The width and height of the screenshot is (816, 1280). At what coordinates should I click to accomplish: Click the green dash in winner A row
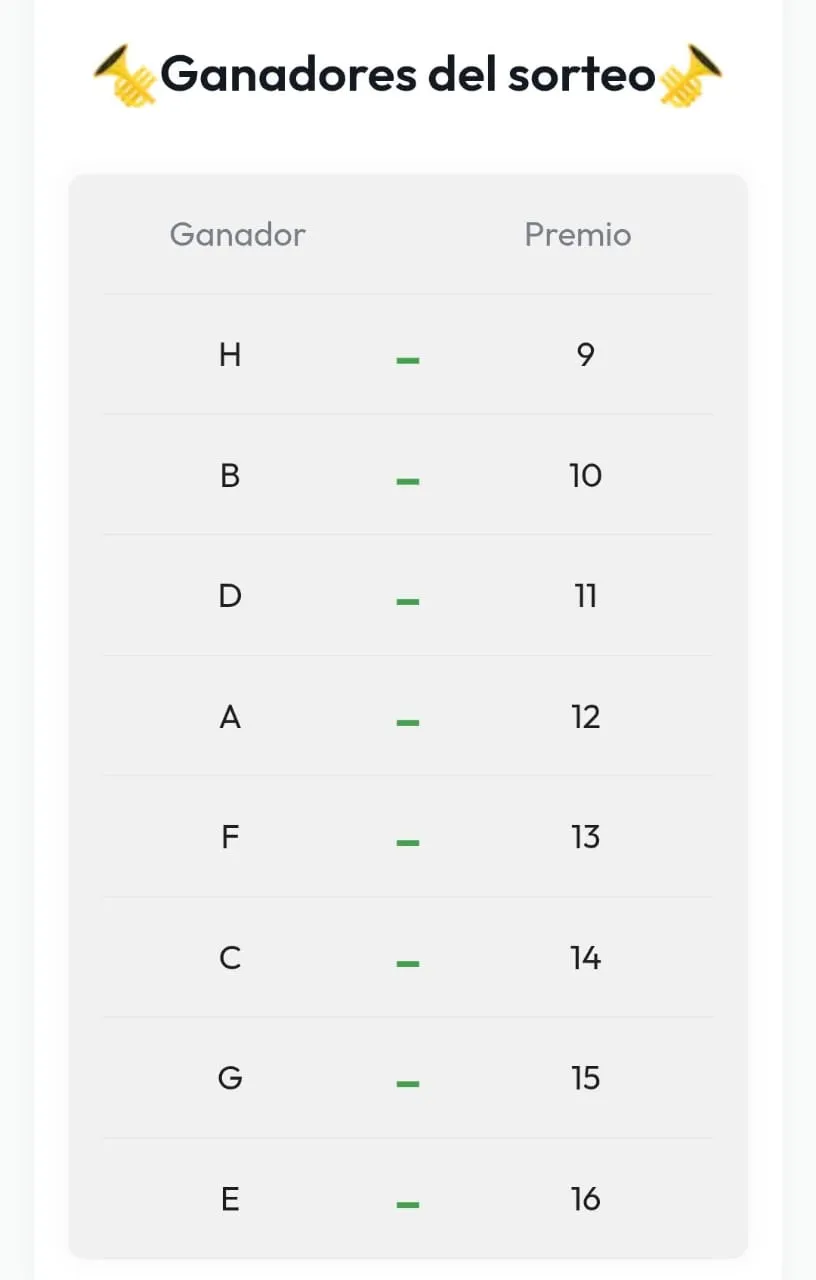(408, 721)
